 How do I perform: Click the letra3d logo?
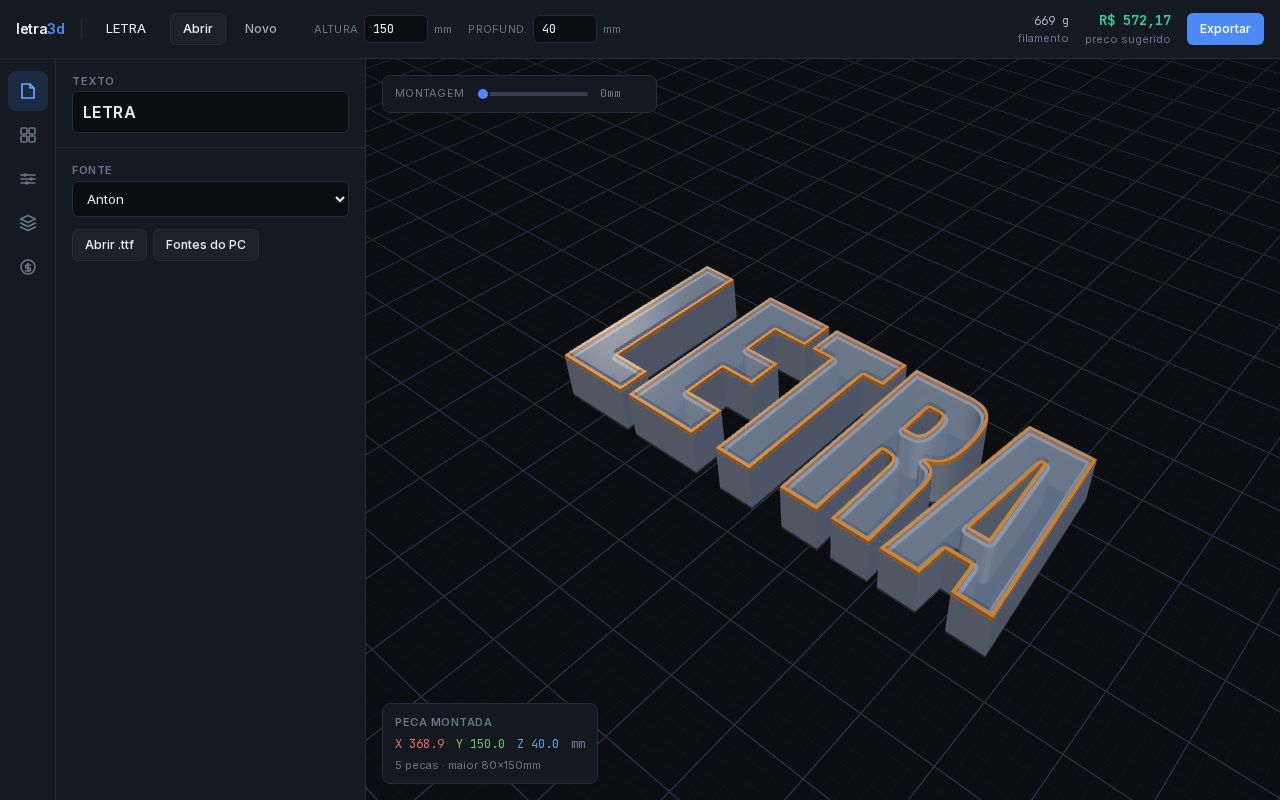[x=40, y=29]
